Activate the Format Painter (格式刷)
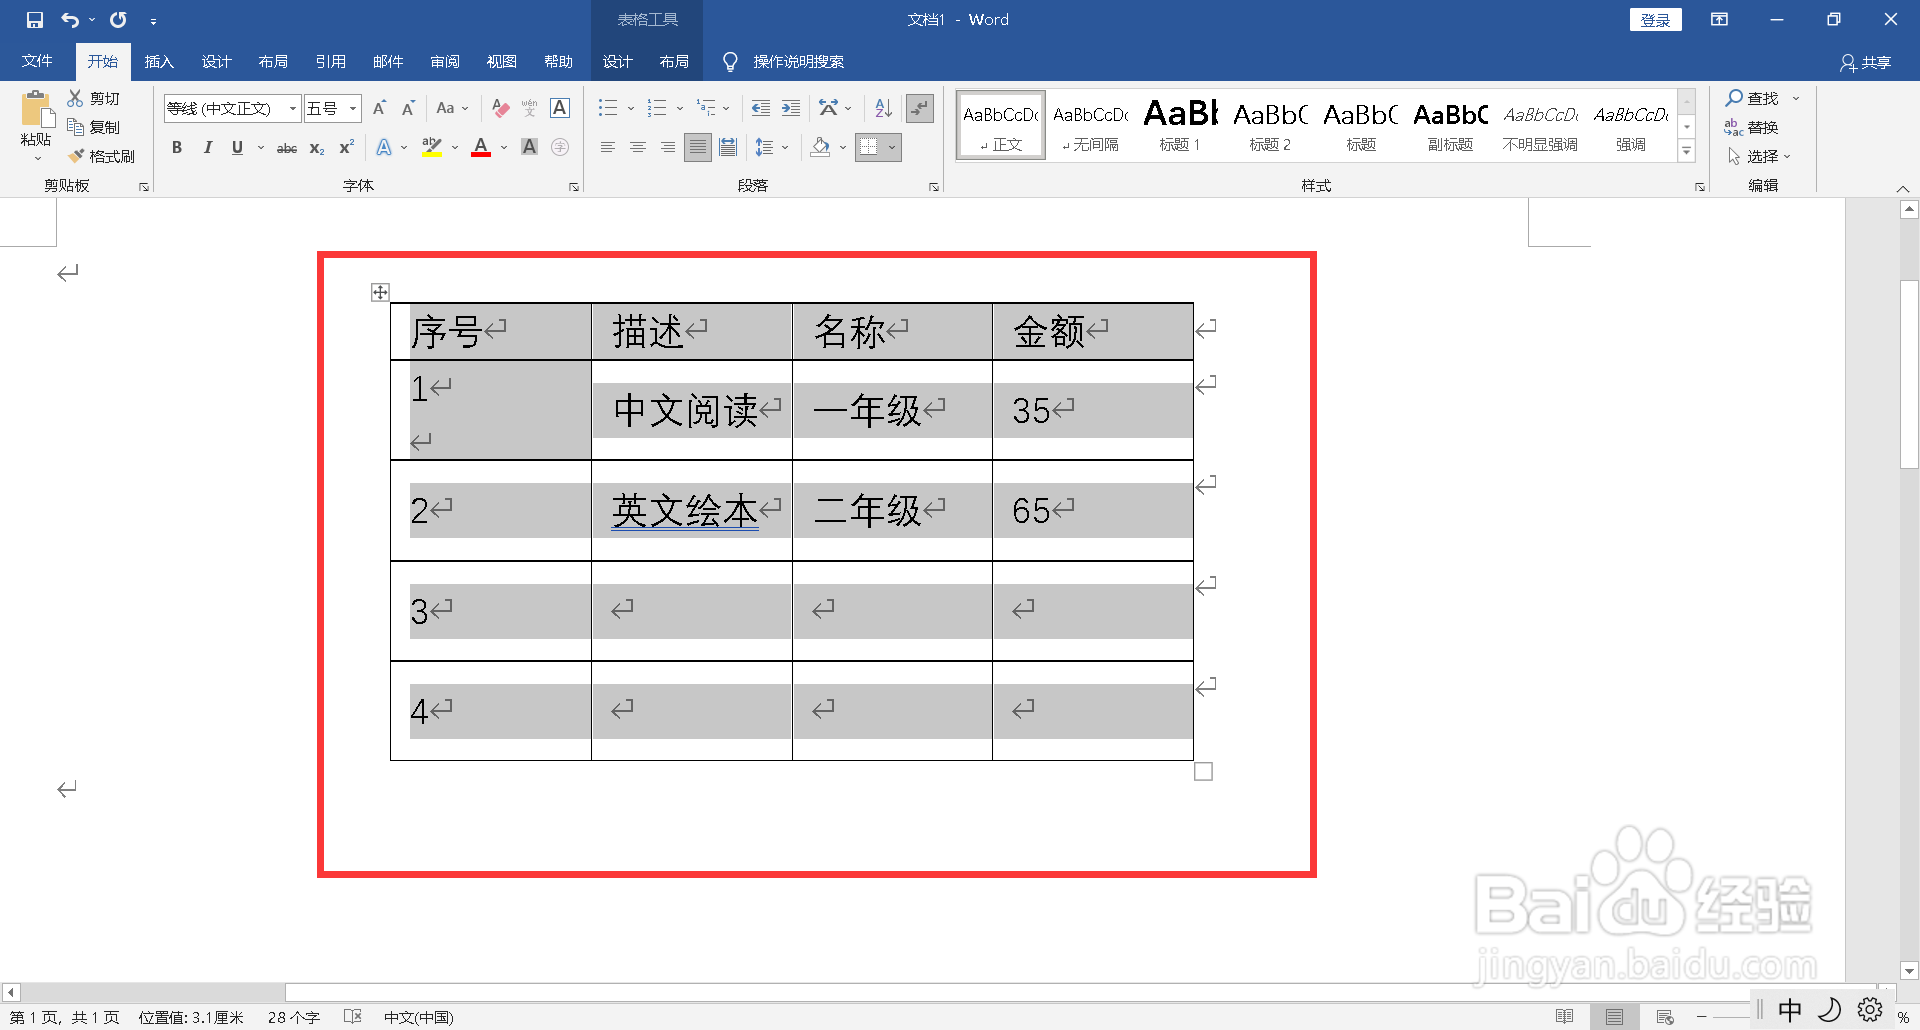The height and width of the screenshot is (1030, 1920). [101, 156]
